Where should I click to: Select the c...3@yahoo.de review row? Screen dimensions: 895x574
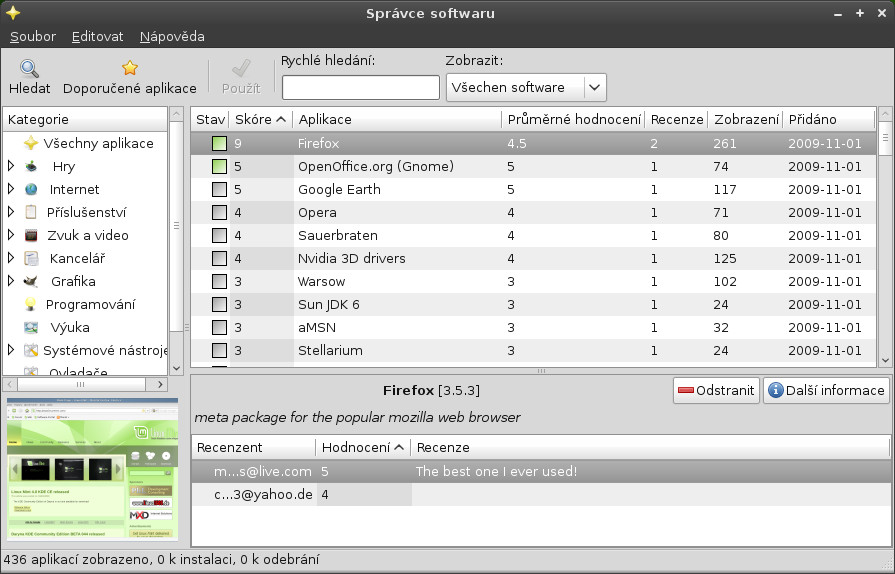(541, 494)
